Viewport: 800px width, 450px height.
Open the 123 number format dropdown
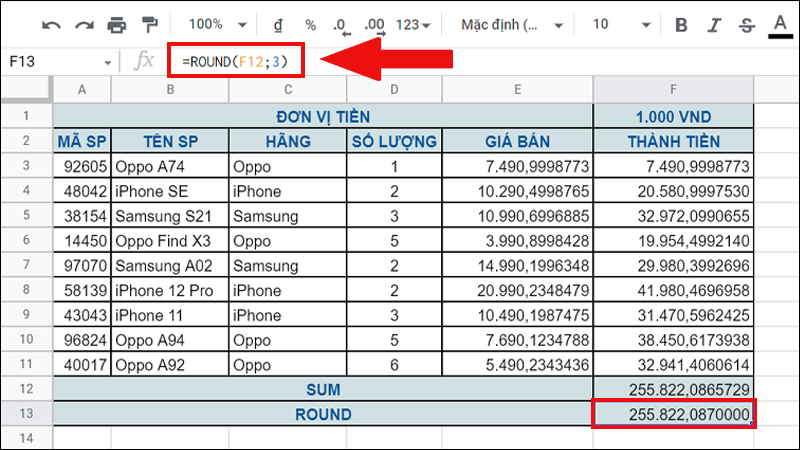[413, 24]
